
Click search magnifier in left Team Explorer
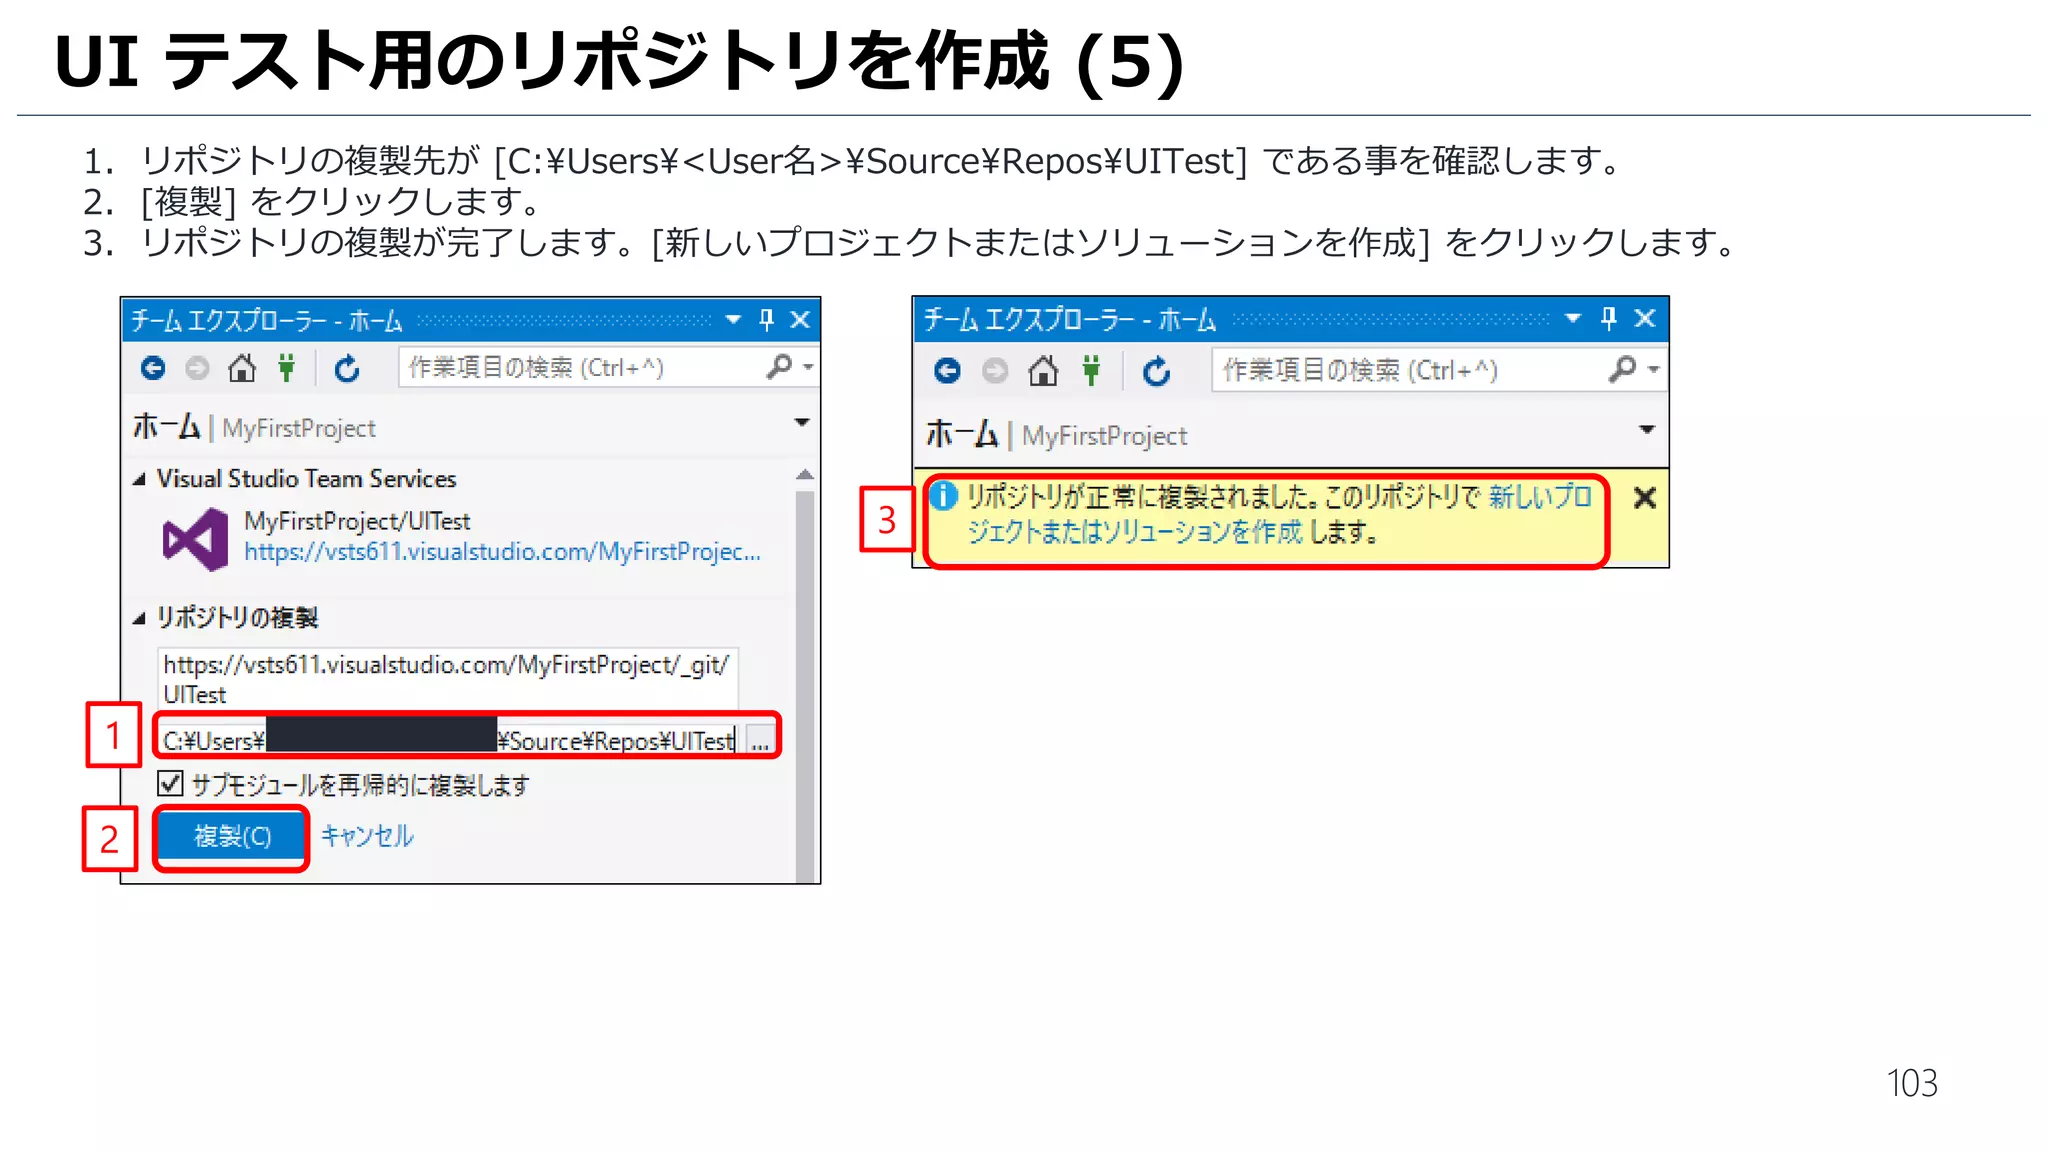coord(779,367)
